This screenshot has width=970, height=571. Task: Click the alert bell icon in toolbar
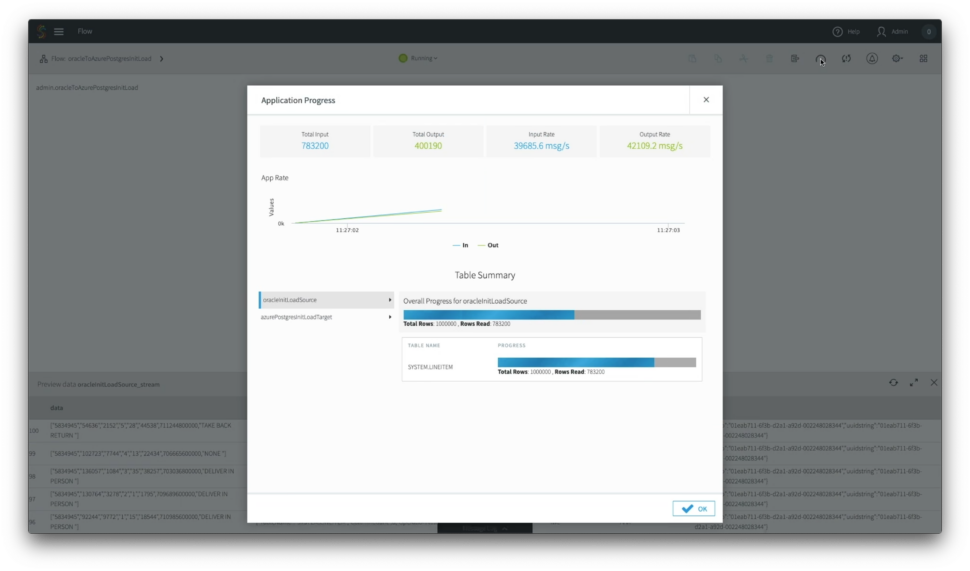coord(872,59)
